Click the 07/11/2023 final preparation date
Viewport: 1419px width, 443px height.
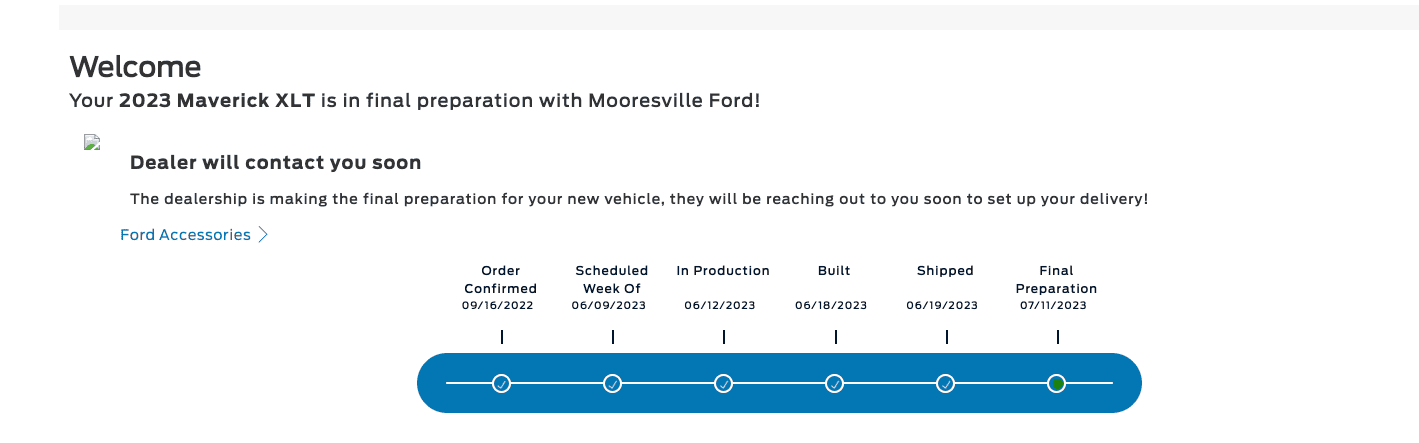(x=1053, y=305)
